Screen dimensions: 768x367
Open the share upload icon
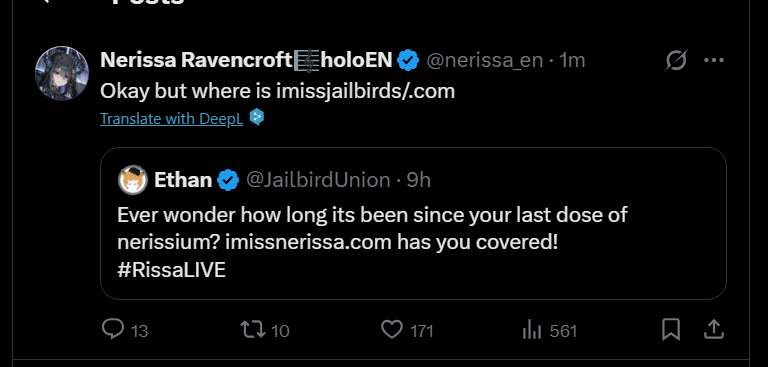pyautogui.click(x=714, y=329)
